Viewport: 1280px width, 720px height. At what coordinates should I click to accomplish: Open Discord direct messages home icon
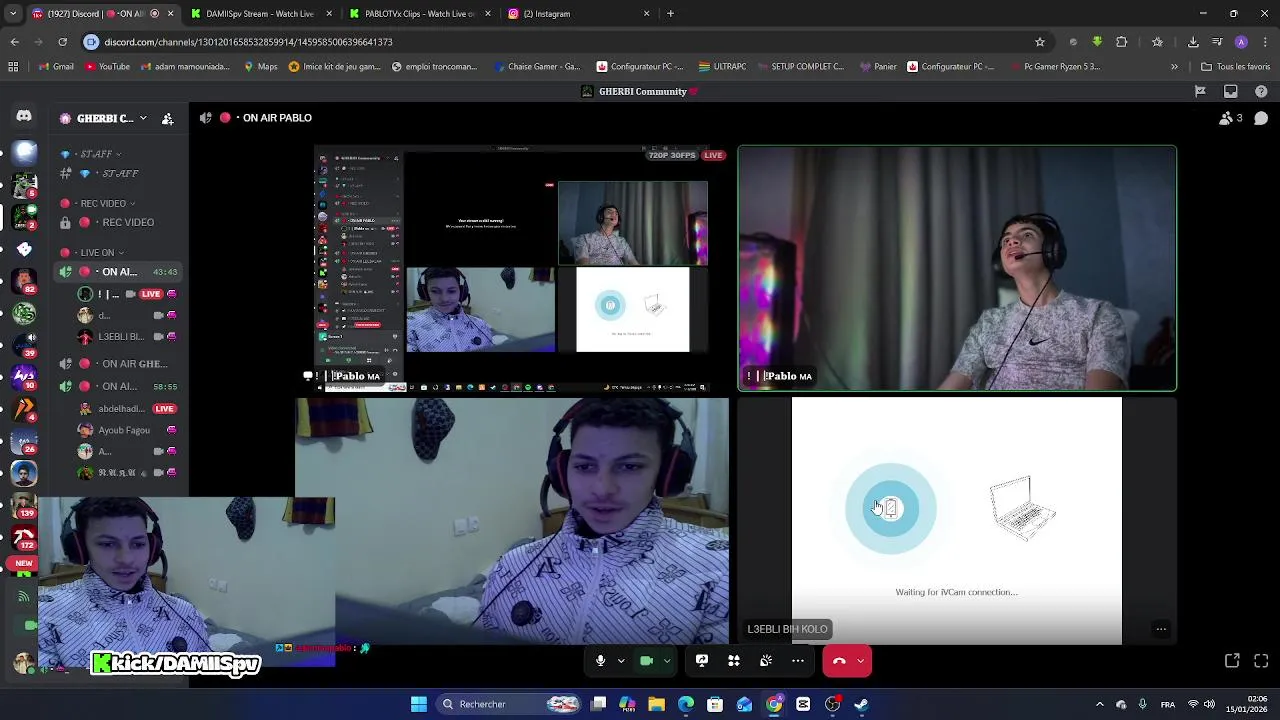point(24,116)
